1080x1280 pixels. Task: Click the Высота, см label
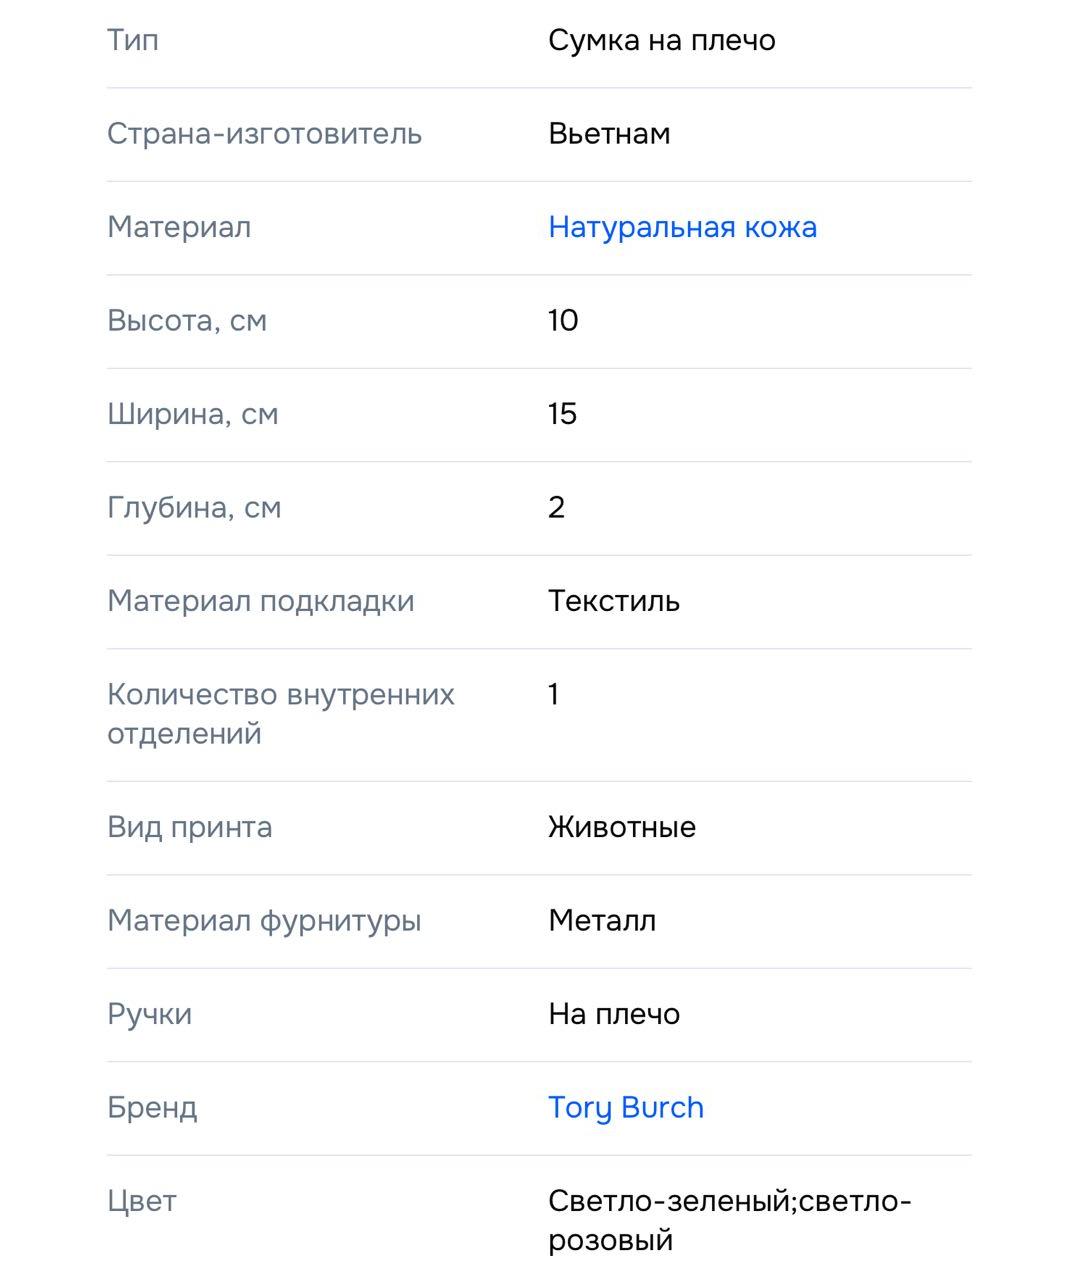[x=187, y=321]
